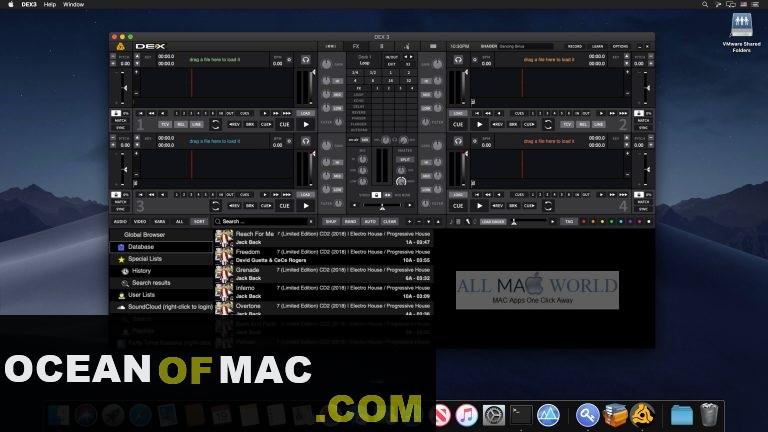Toggle headphone cue on deck 1
Screen dimensions: 768x432
pyautogui.click(x=306, y=60)
